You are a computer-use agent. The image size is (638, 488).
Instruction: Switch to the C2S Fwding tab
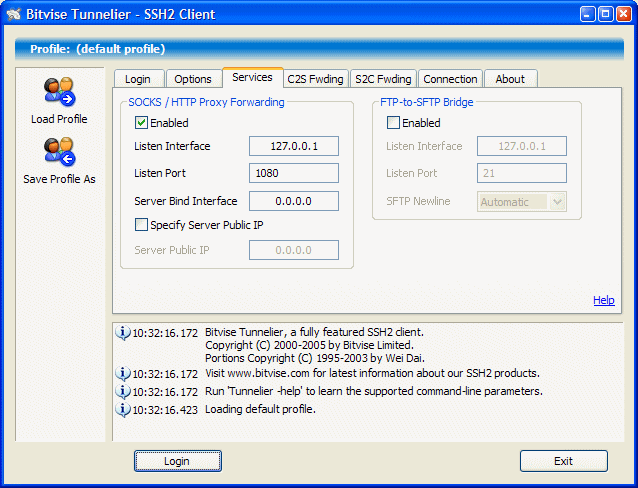[315, 79]
